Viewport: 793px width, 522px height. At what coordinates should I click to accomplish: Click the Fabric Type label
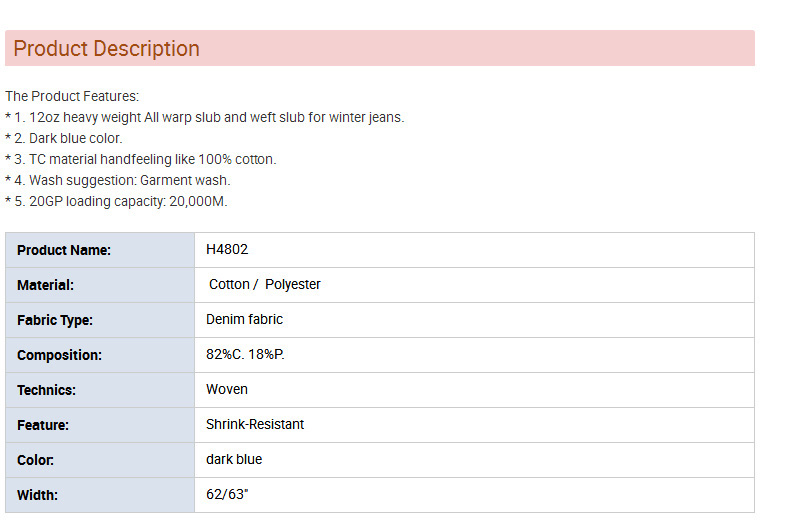(x=55, y=320)
